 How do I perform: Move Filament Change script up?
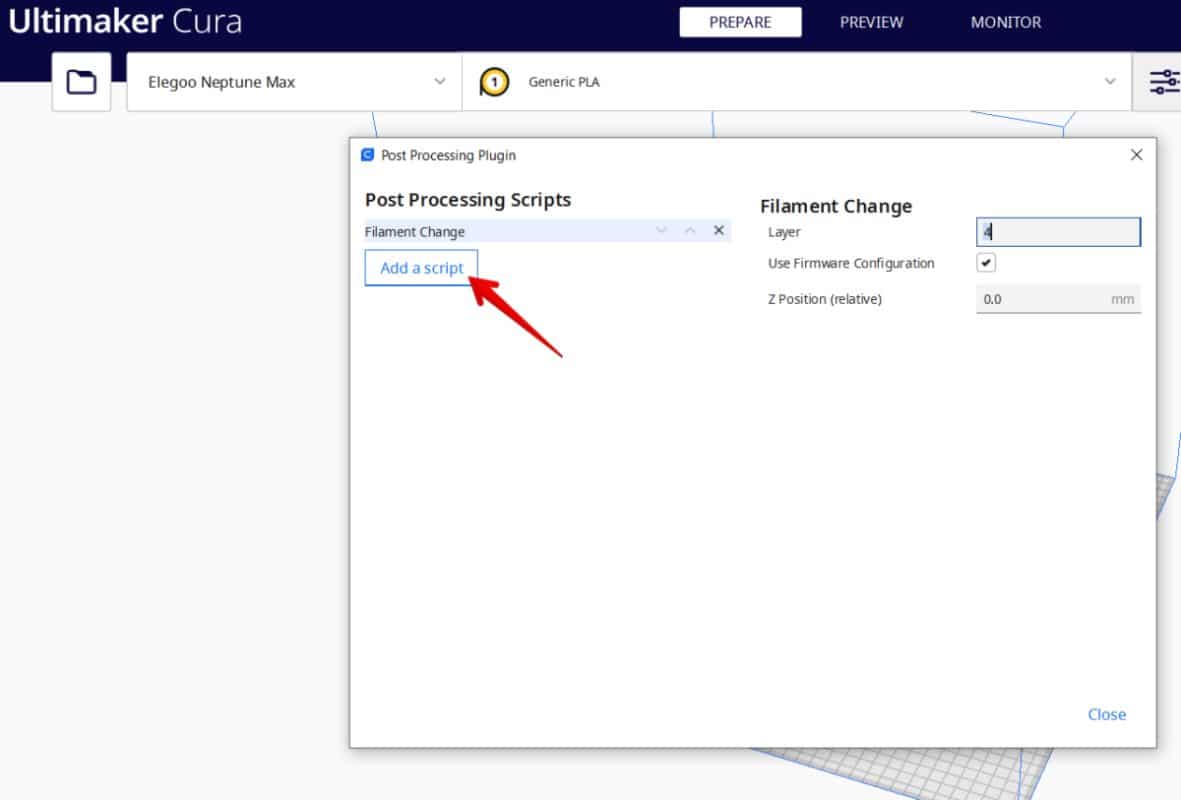click(689, 231)
